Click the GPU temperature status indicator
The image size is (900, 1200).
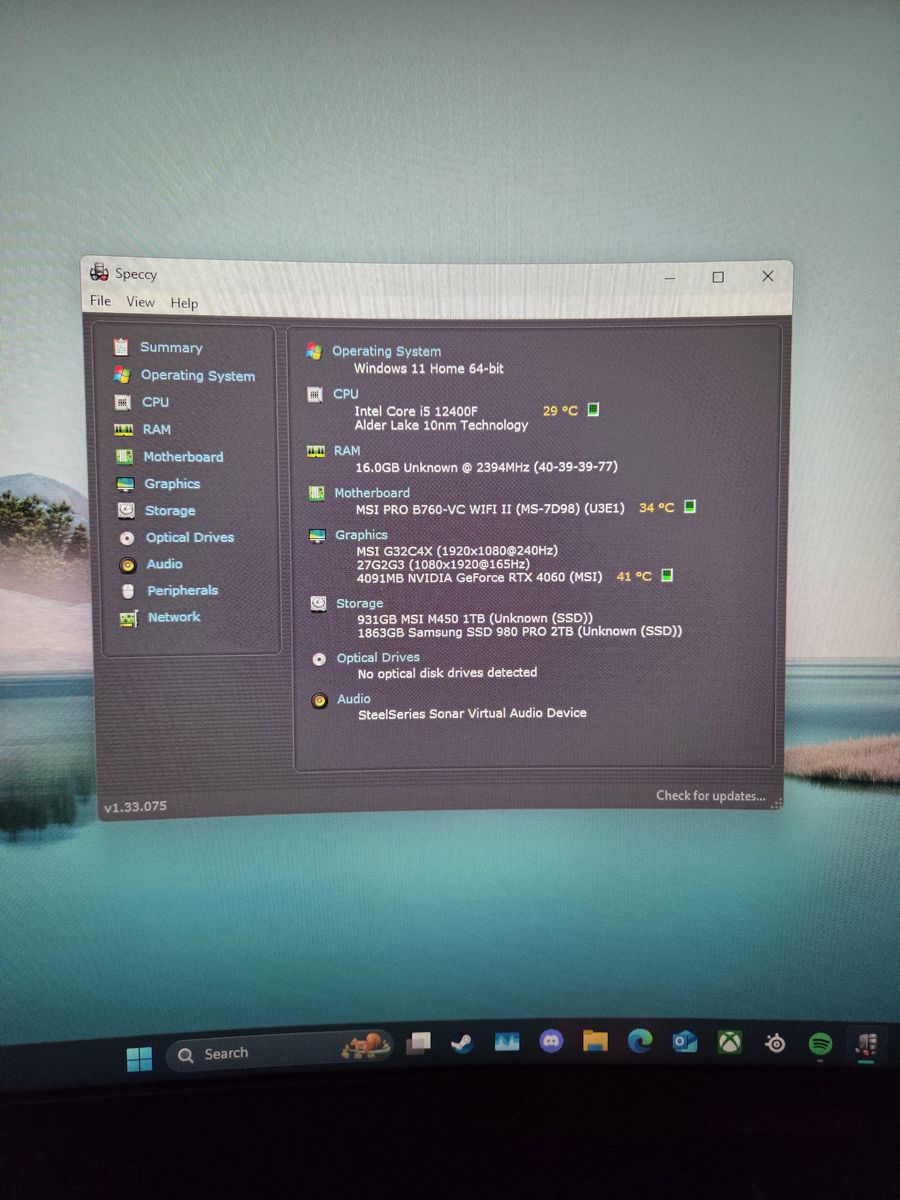pyautogui.click(x=667, y=576)
